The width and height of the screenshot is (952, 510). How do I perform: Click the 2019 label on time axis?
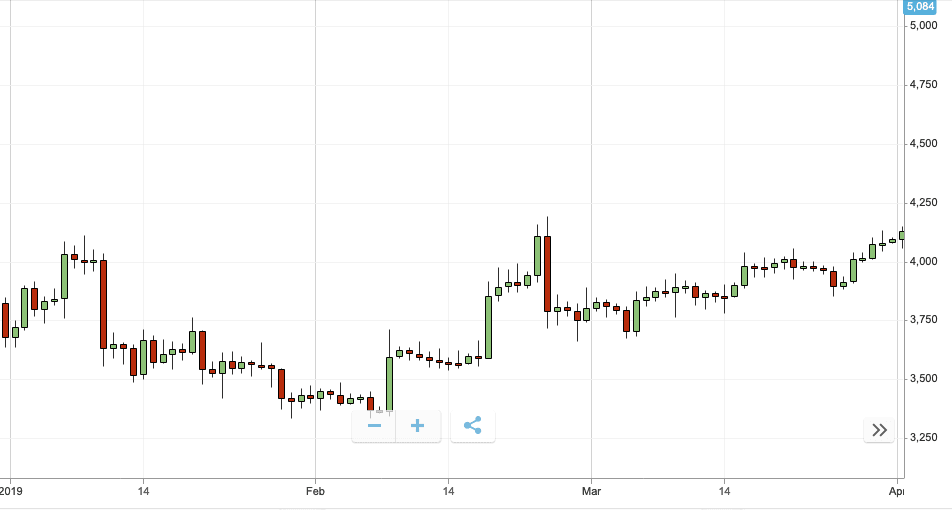10,491
